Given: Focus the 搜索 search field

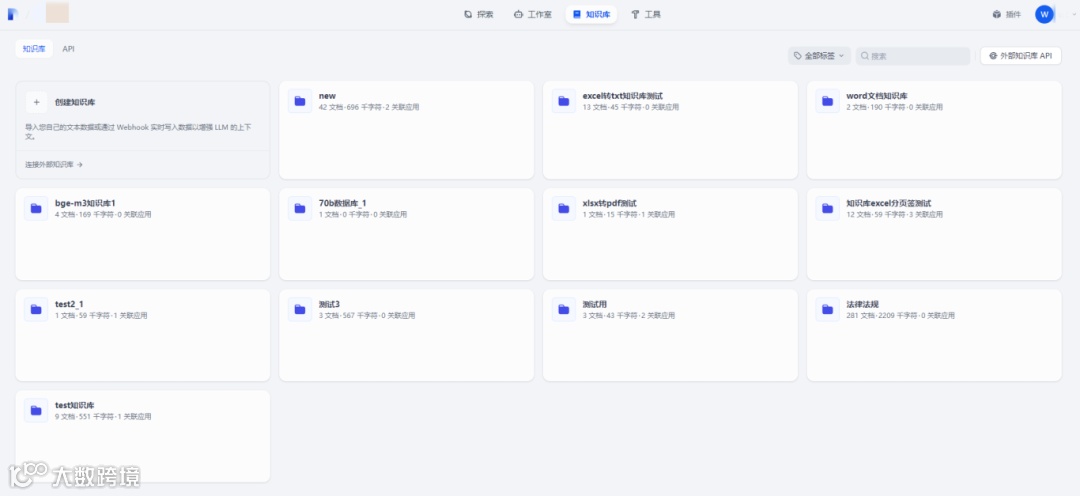Looking at the screenshot, I should pyautogui.click(x=913, y=56).
